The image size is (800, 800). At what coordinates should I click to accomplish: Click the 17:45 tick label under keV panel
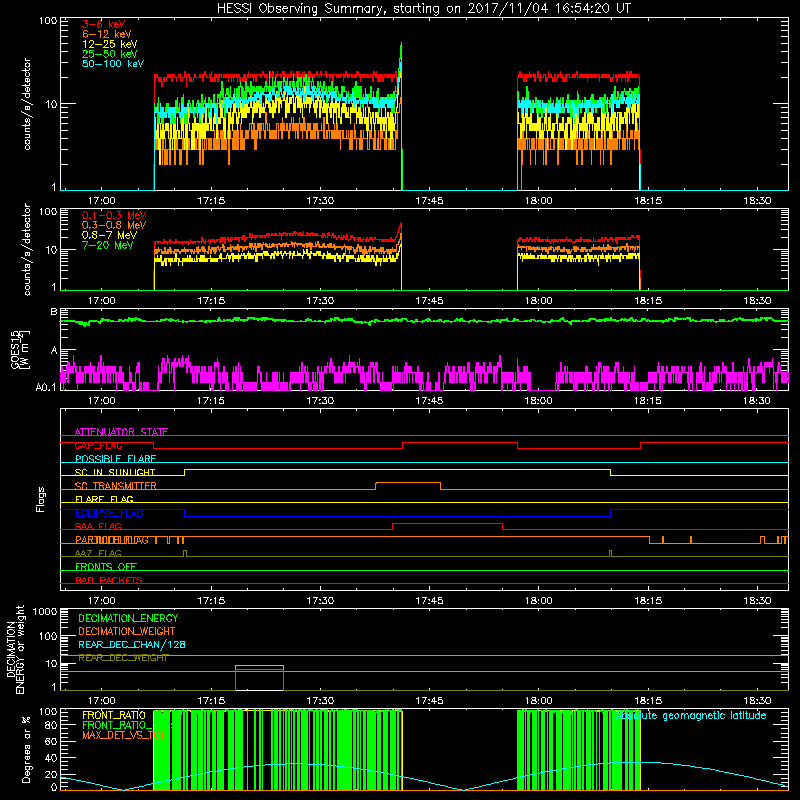[429, 201]
